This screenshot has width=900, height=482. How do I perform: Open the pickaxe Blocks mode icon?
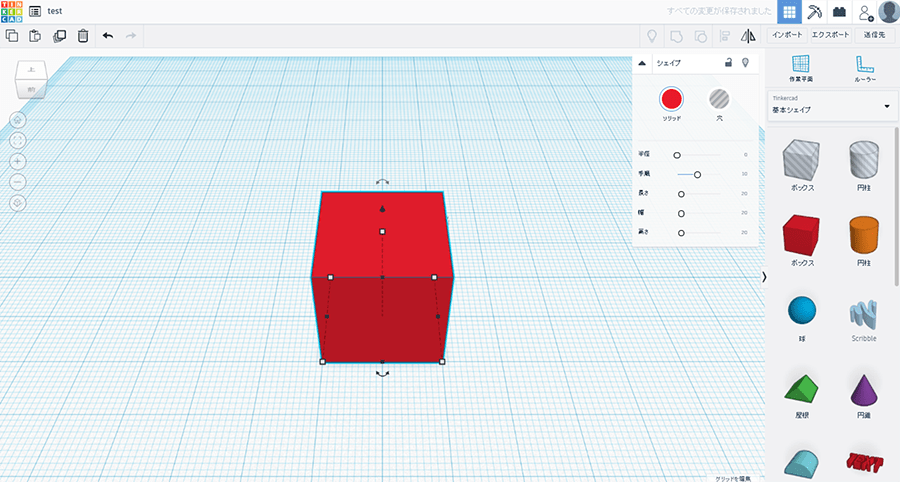pyautogui.click(x=815, y=11)
